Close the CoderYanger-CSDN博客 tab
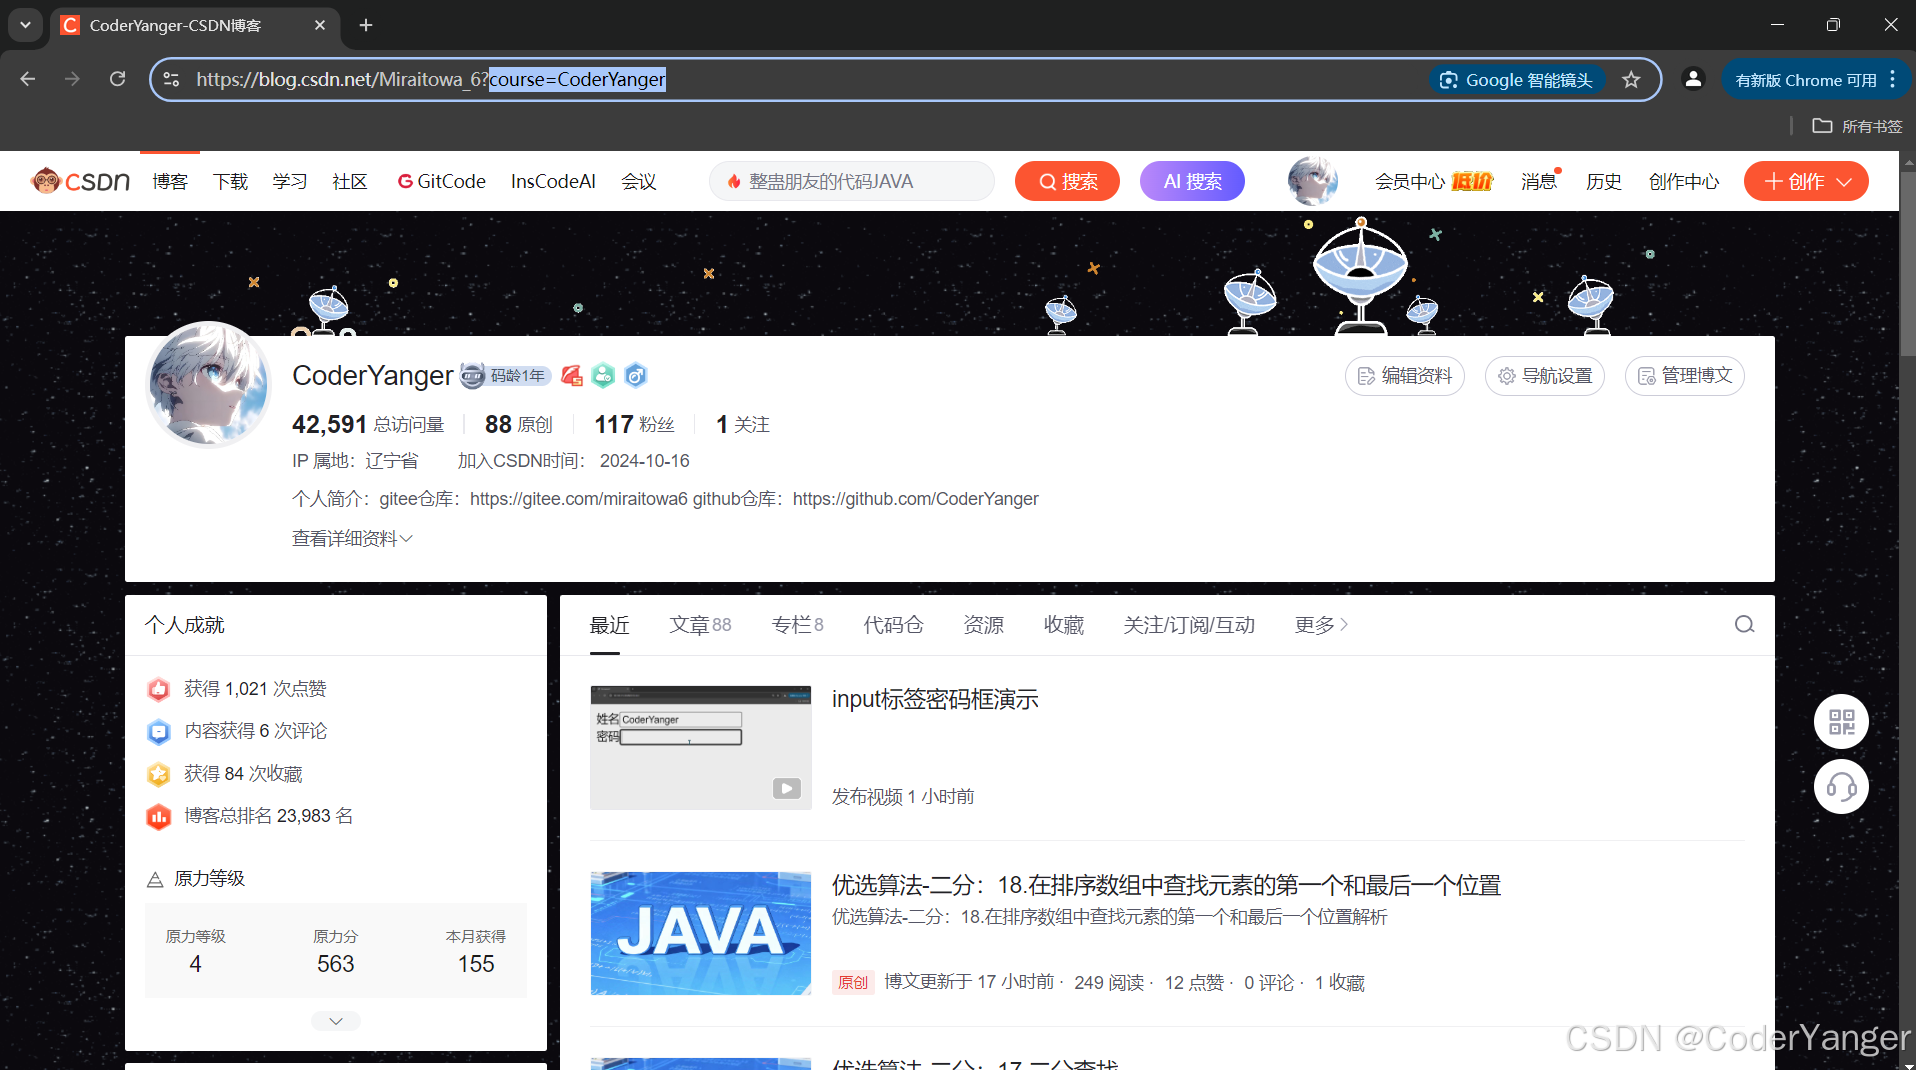Viewport: 1916px width, 1070px height. (320, 25)
